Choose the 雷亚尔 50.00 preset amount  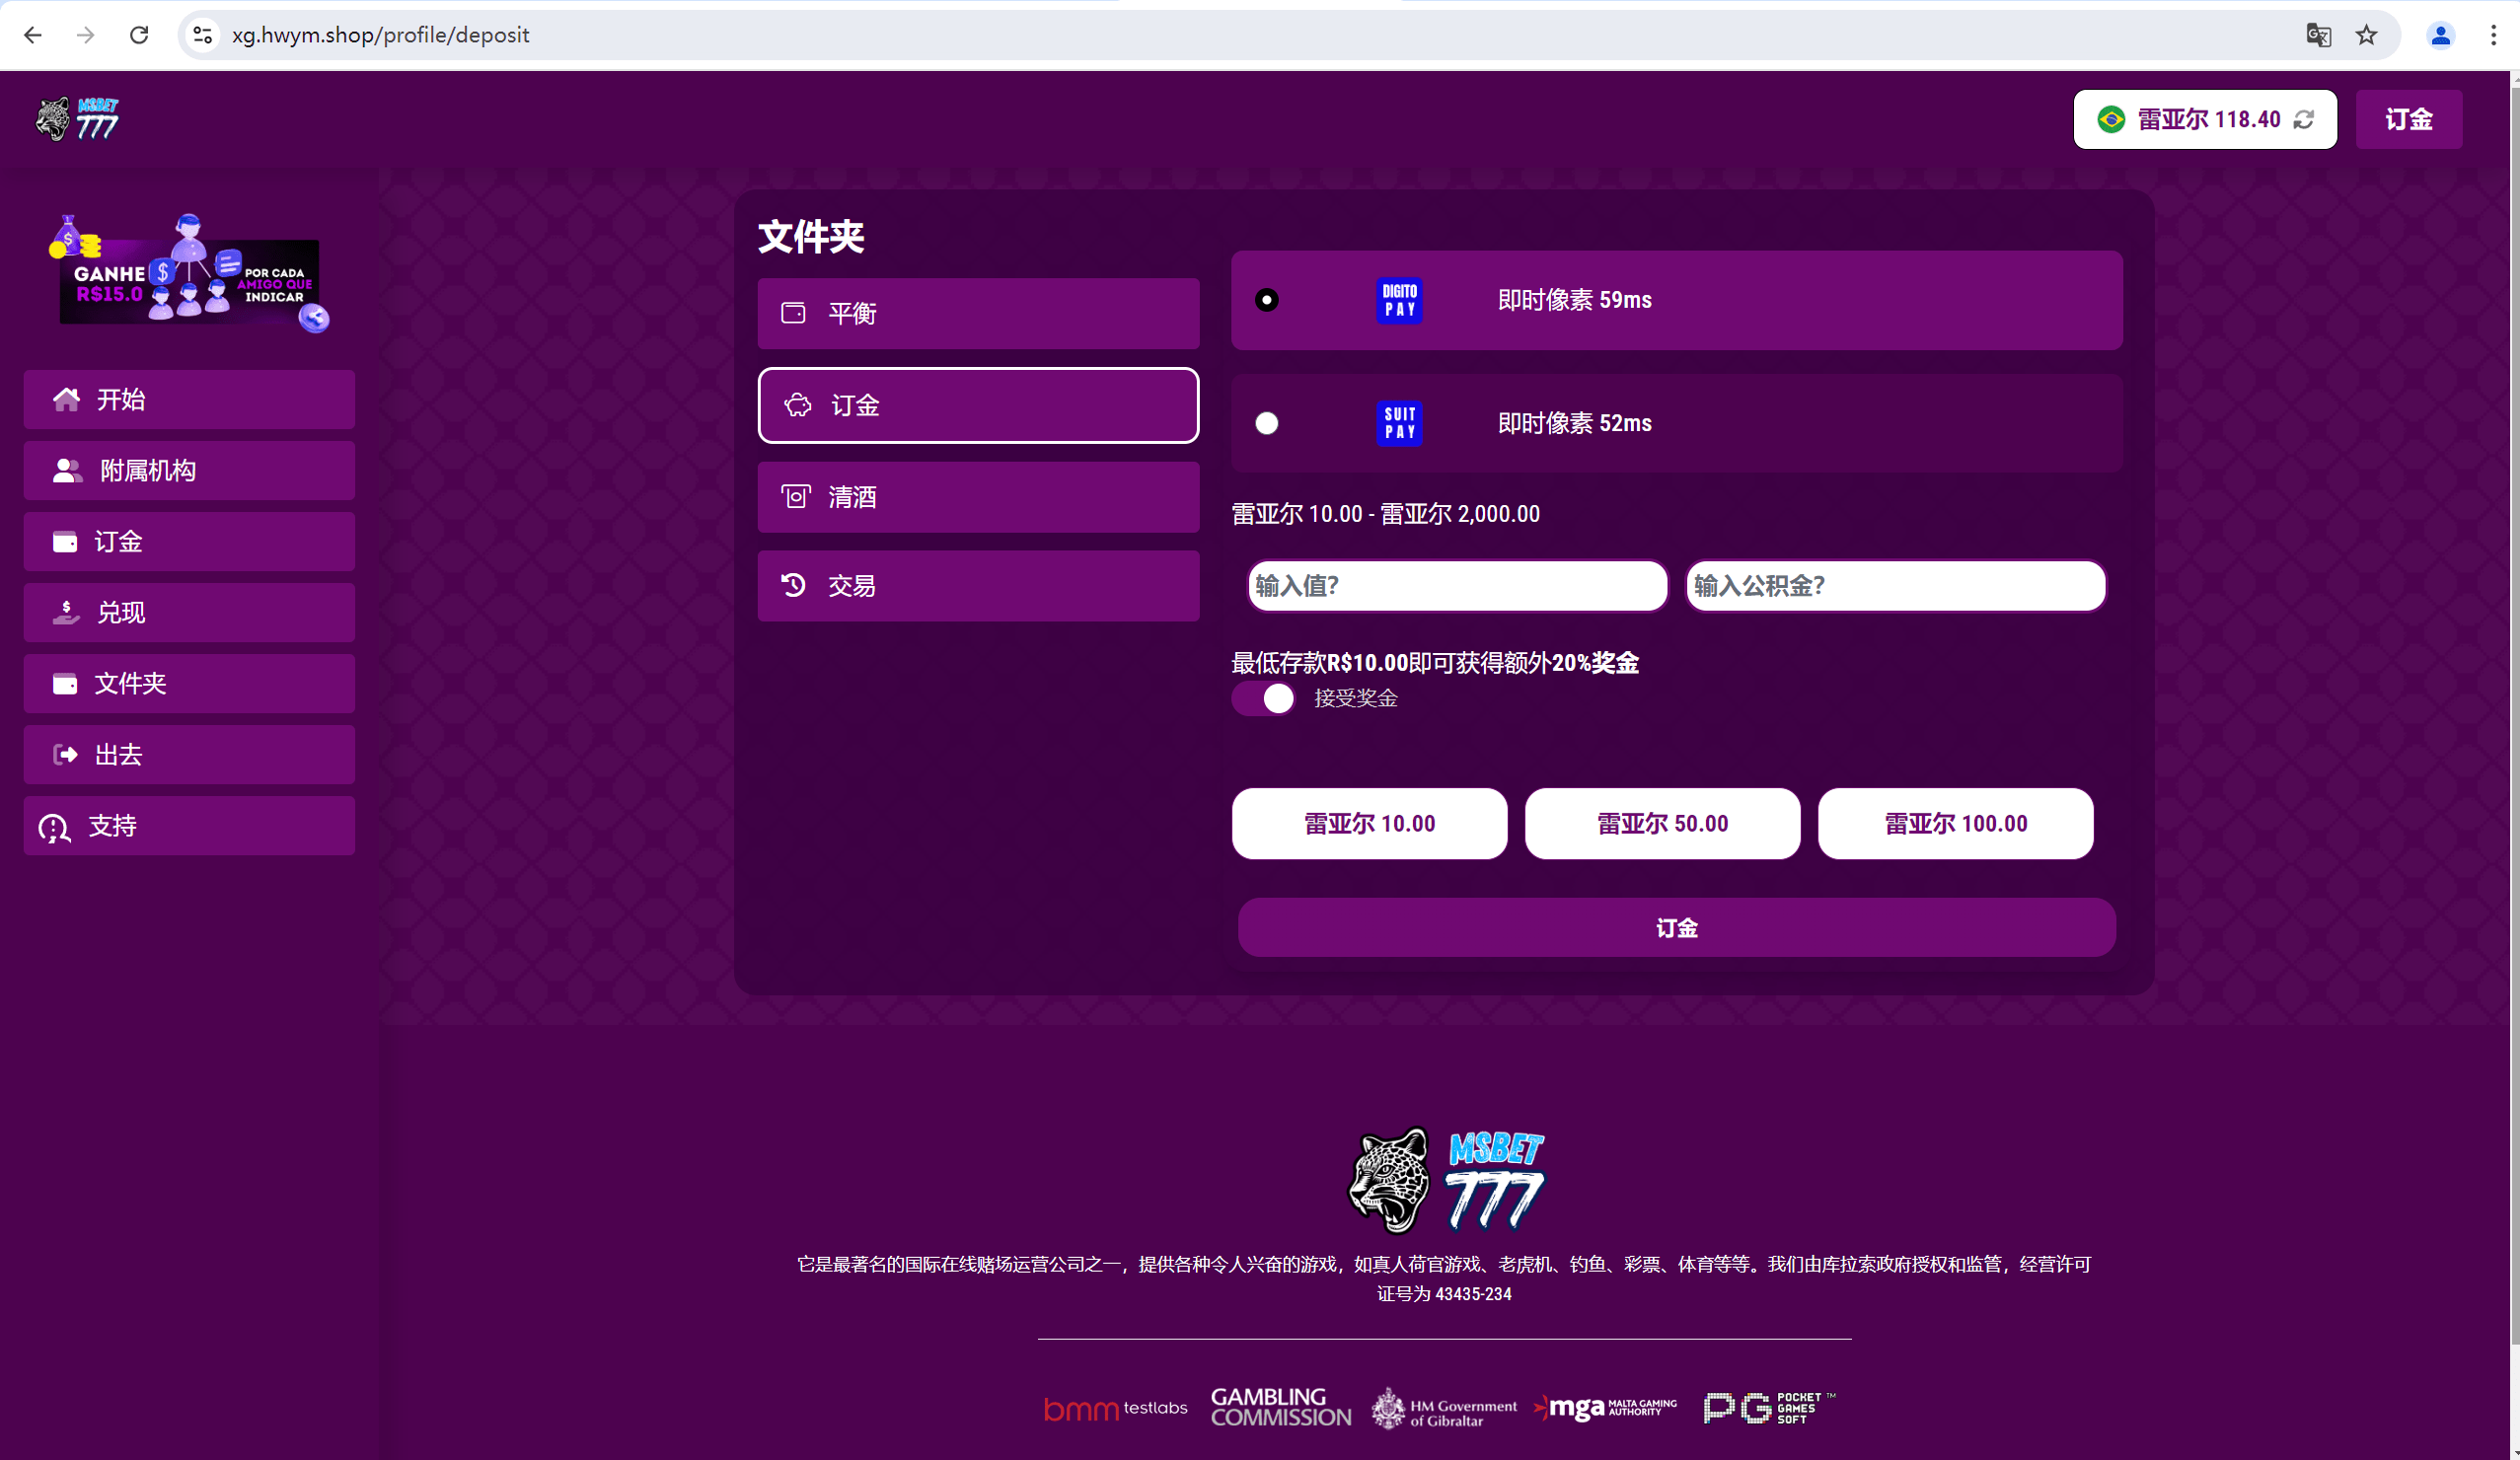pyautogui.click(x=1661, y=824)
